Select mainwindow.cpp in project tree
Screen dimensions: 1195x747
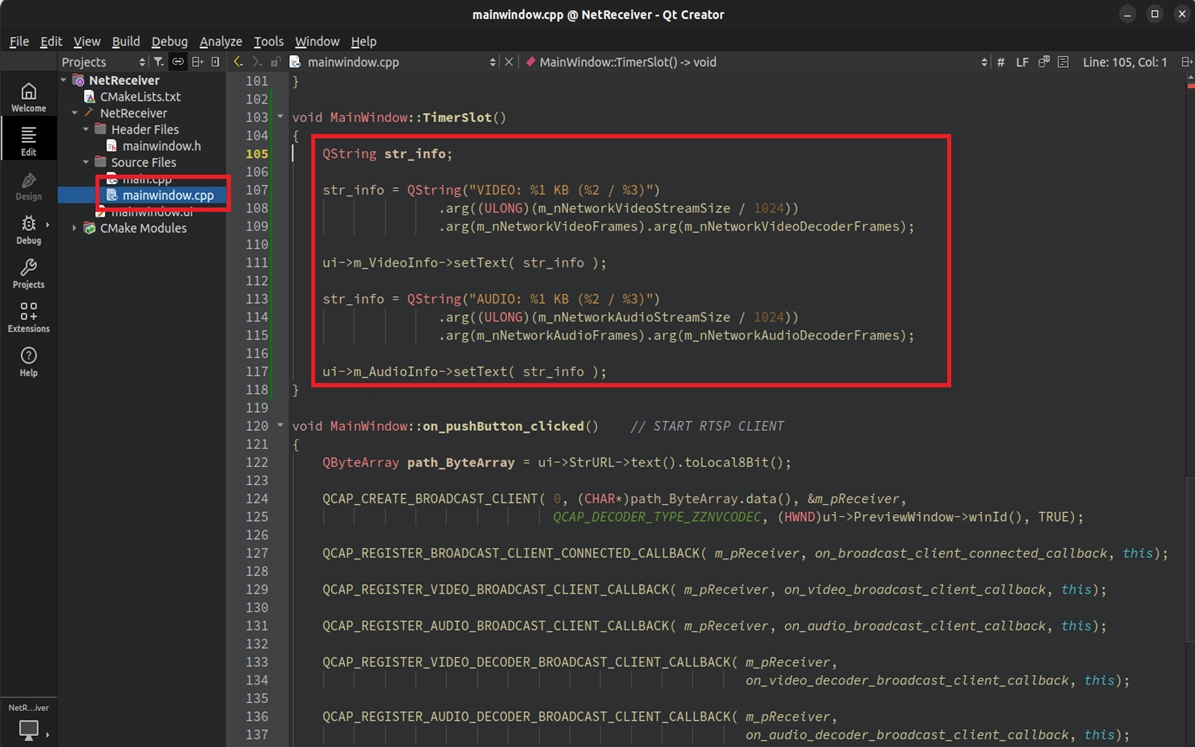coord(168,195)
